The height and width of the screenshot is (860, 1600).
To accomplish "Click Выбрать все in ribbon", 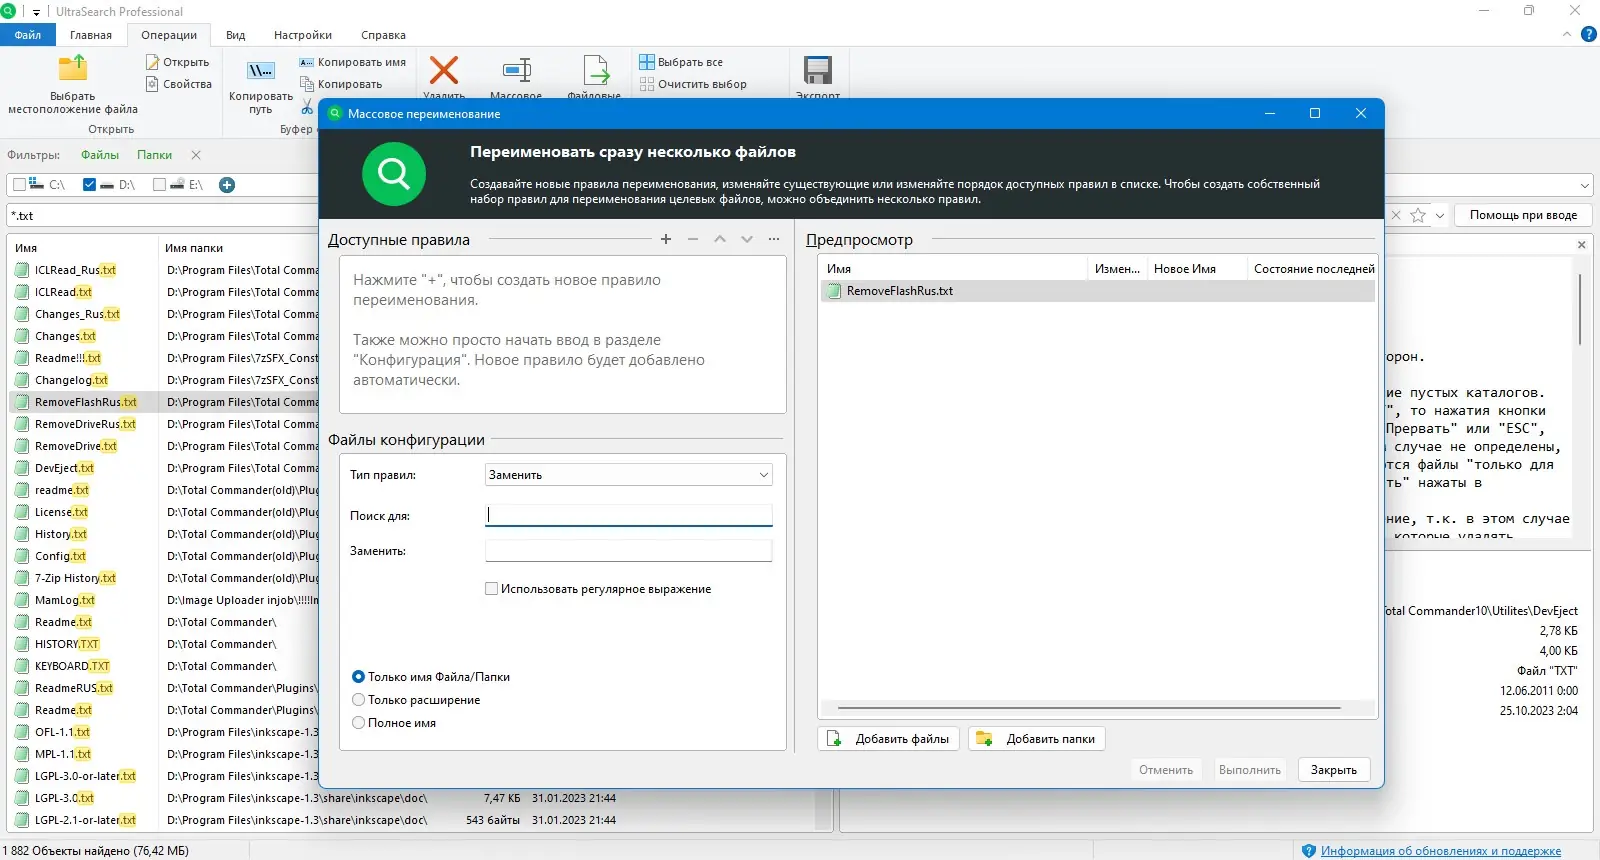I will click(681, 62).
